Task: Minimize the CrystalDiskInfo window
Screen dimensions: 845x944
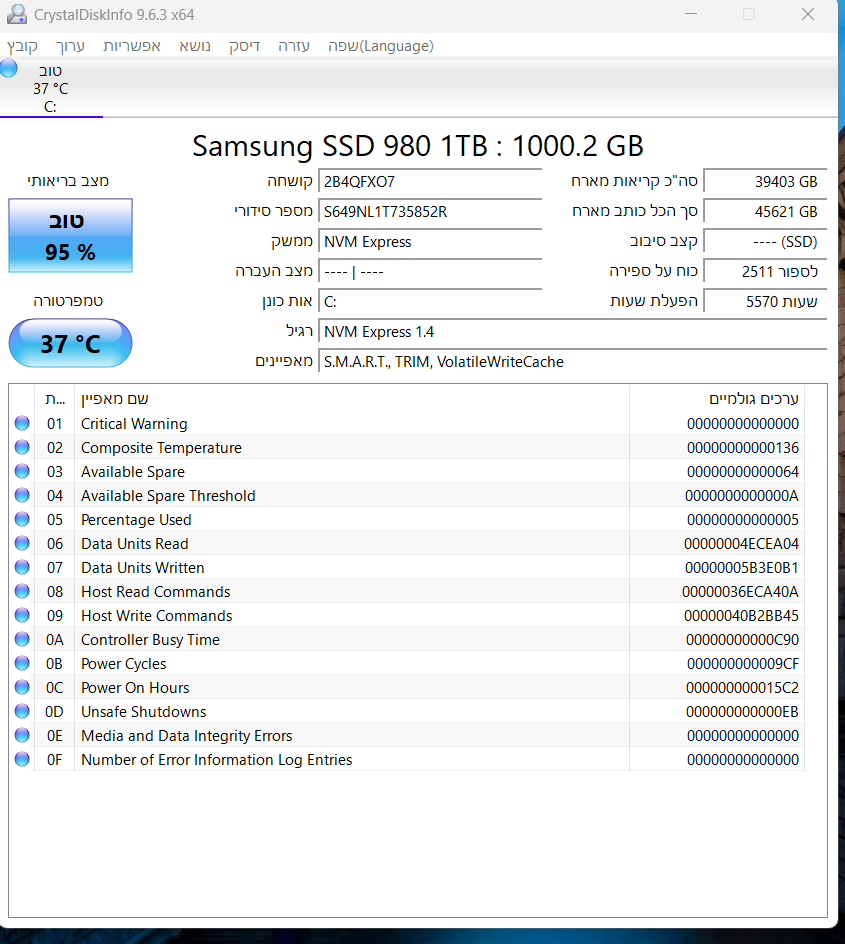Action: [x=691, y=14]
